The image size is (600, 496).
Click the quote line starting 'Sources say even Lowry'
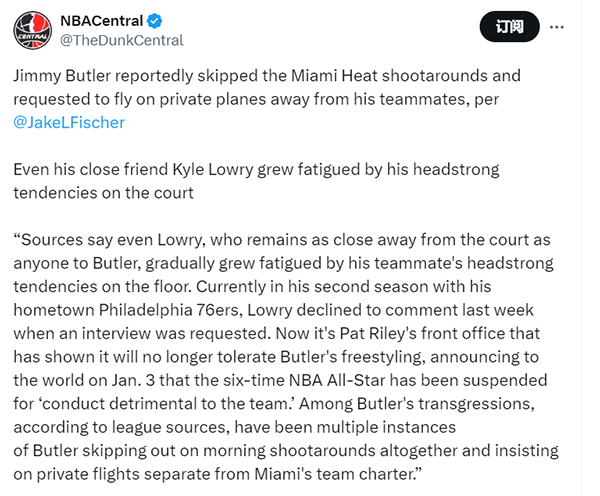(x=282, y=240)
